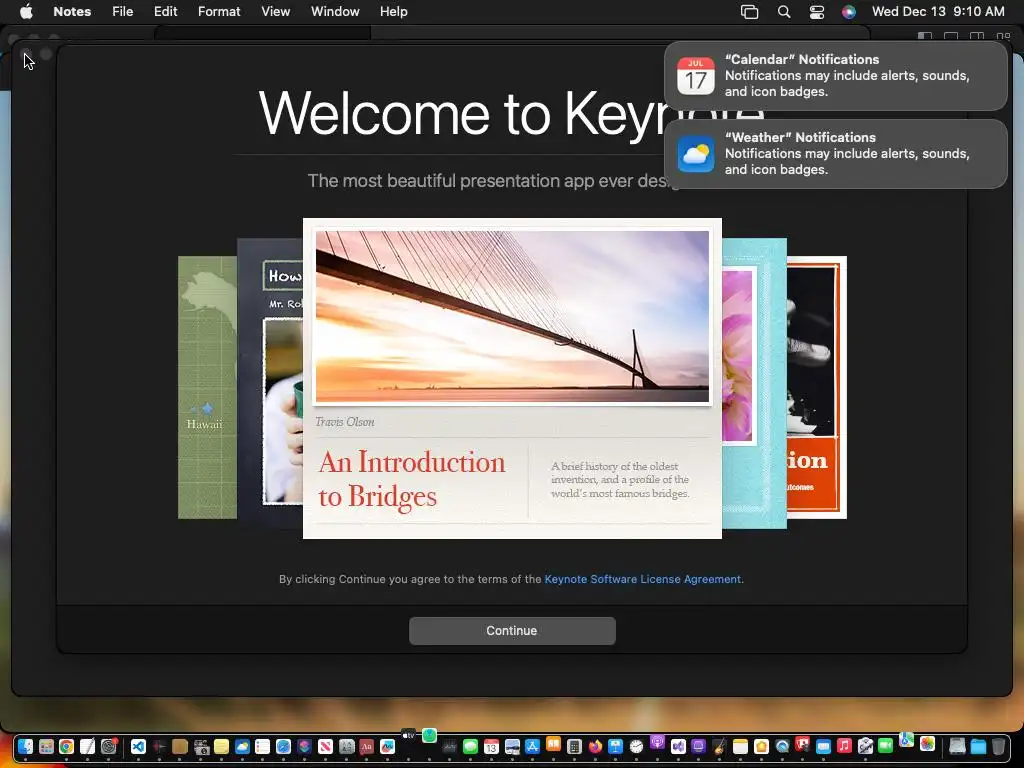Open the App Store from the Dock
Viewport: 1024px width, 768px height.
click(x=532, y=746)
